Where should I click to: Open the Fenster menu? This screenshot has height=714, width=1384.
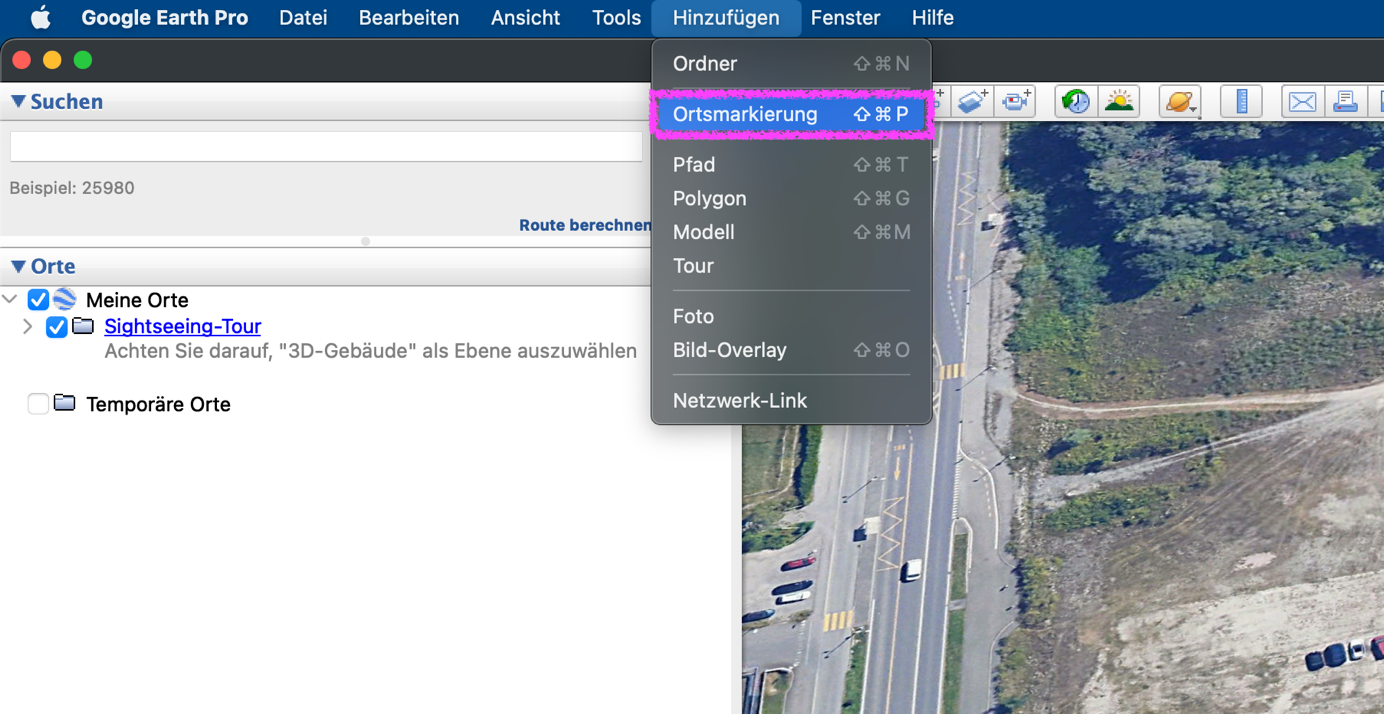click(845, 18)
